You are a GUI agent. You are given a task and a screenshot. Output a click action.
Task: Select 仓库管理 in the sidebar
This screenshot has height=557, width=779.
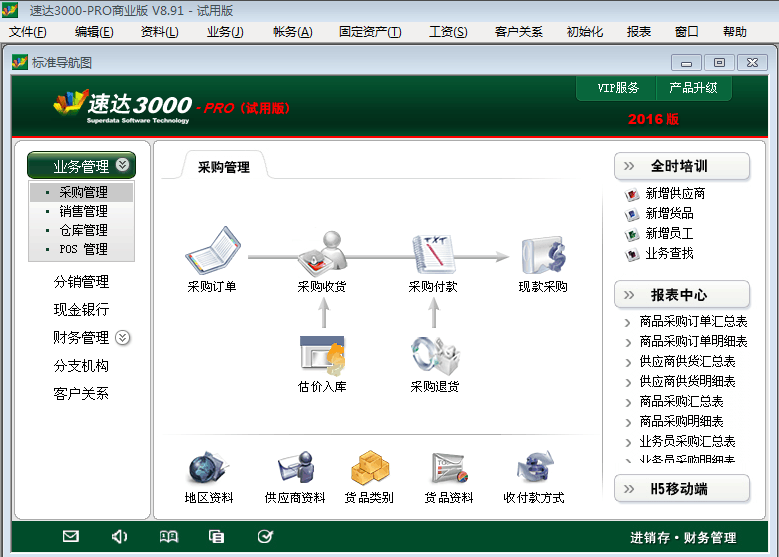tap(81, 230)
